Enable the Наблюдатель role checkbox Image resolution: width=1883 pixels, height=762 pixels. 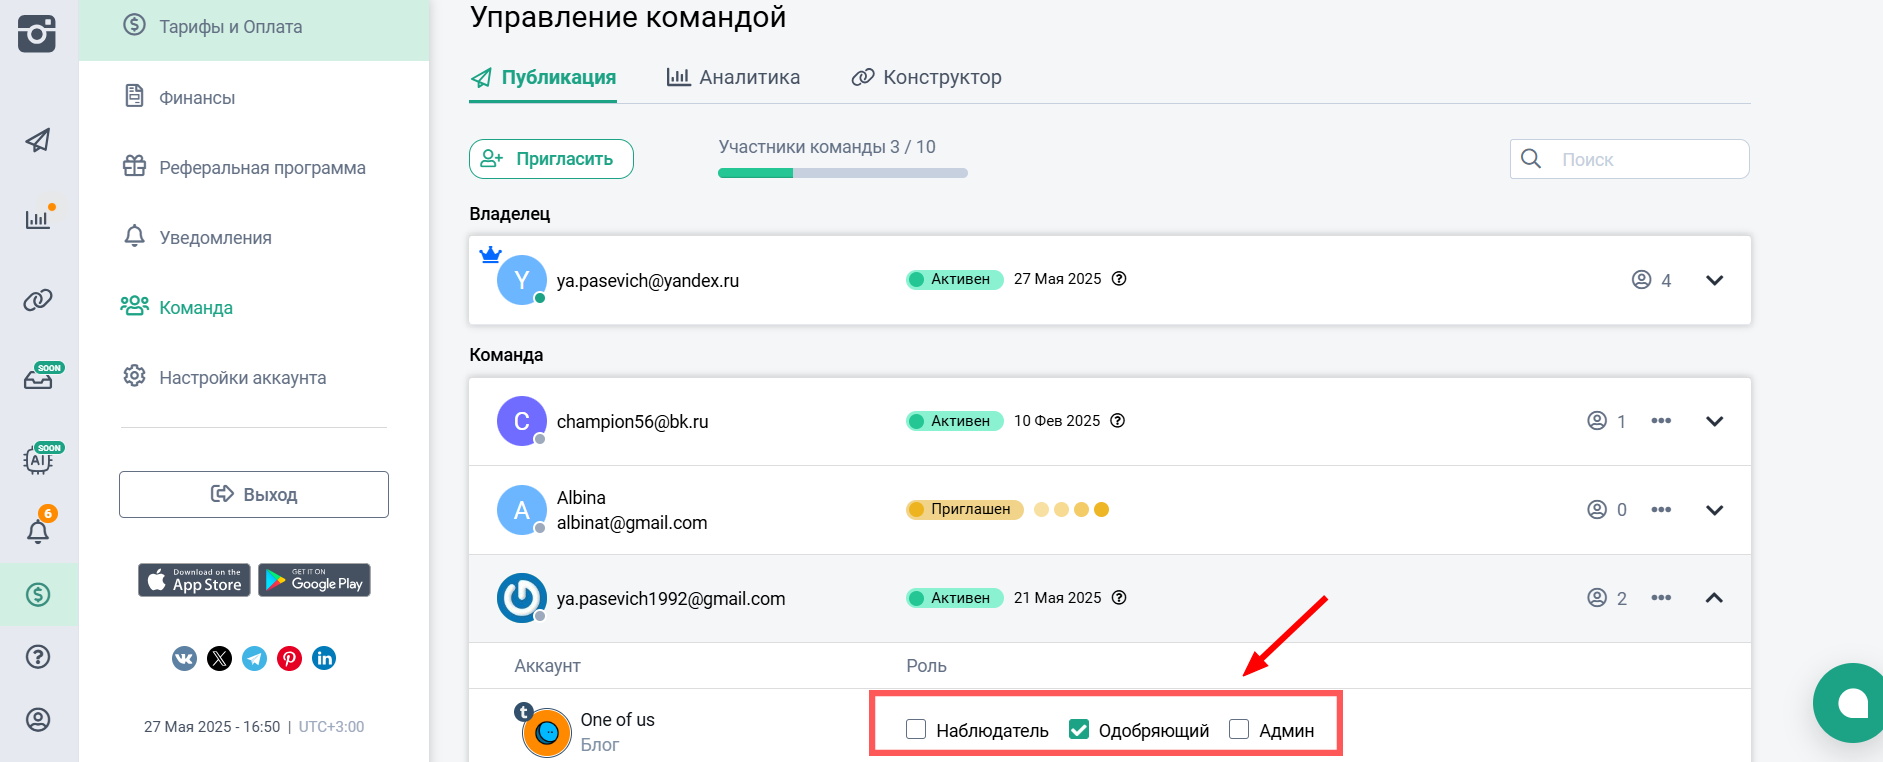tap(916, 729)
